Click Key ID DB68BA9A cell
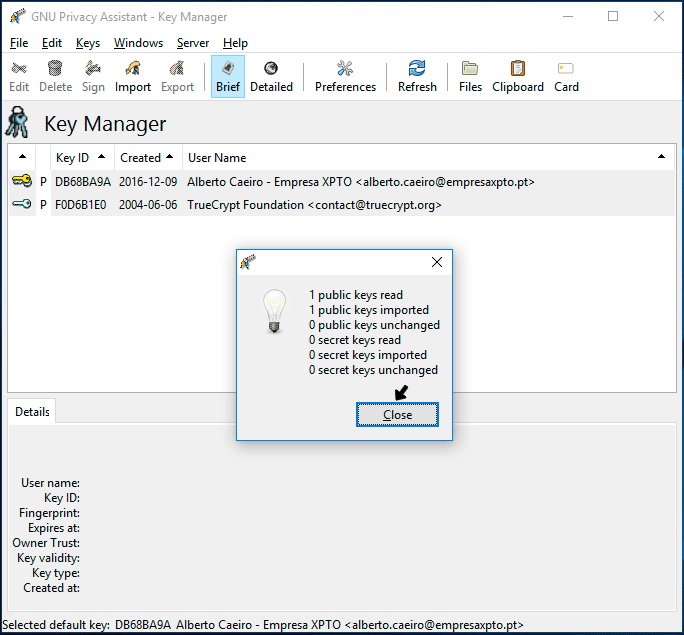This screenshot has height=635, width=684. tap(83, 182)
